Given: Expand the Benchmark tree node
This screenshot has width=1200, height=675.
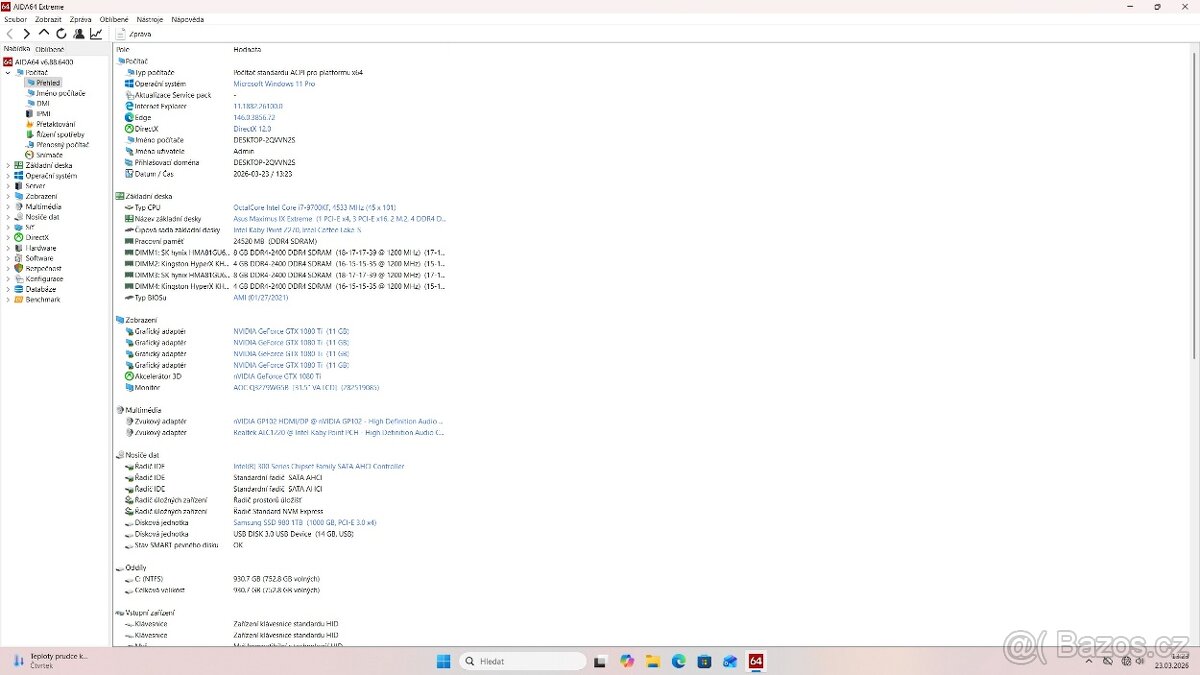Looking at the screenshot, I should [8, 299].
